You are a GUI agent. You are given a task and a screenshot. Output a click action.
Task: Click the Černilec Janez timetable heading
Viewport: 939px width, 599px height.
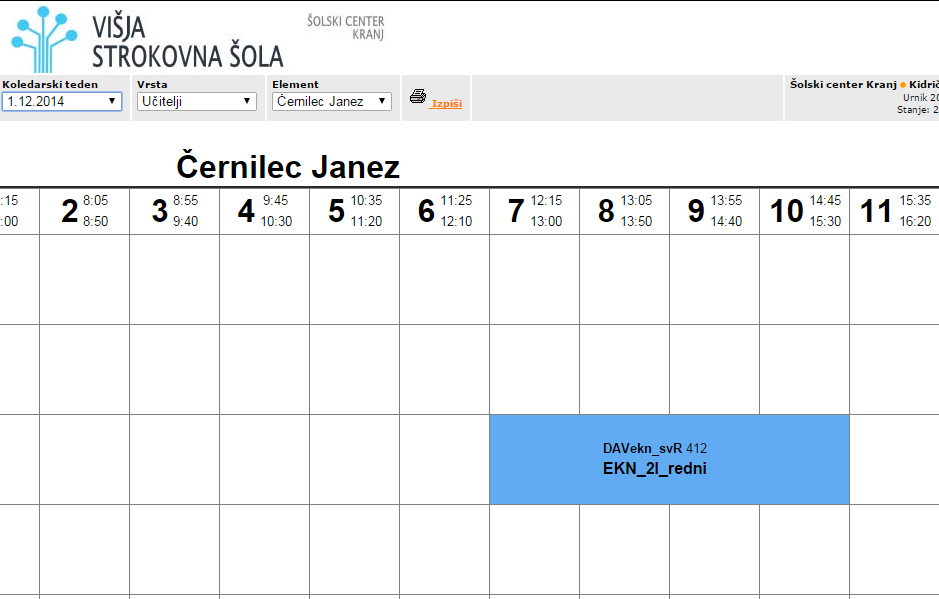click(x=288, y=166)
